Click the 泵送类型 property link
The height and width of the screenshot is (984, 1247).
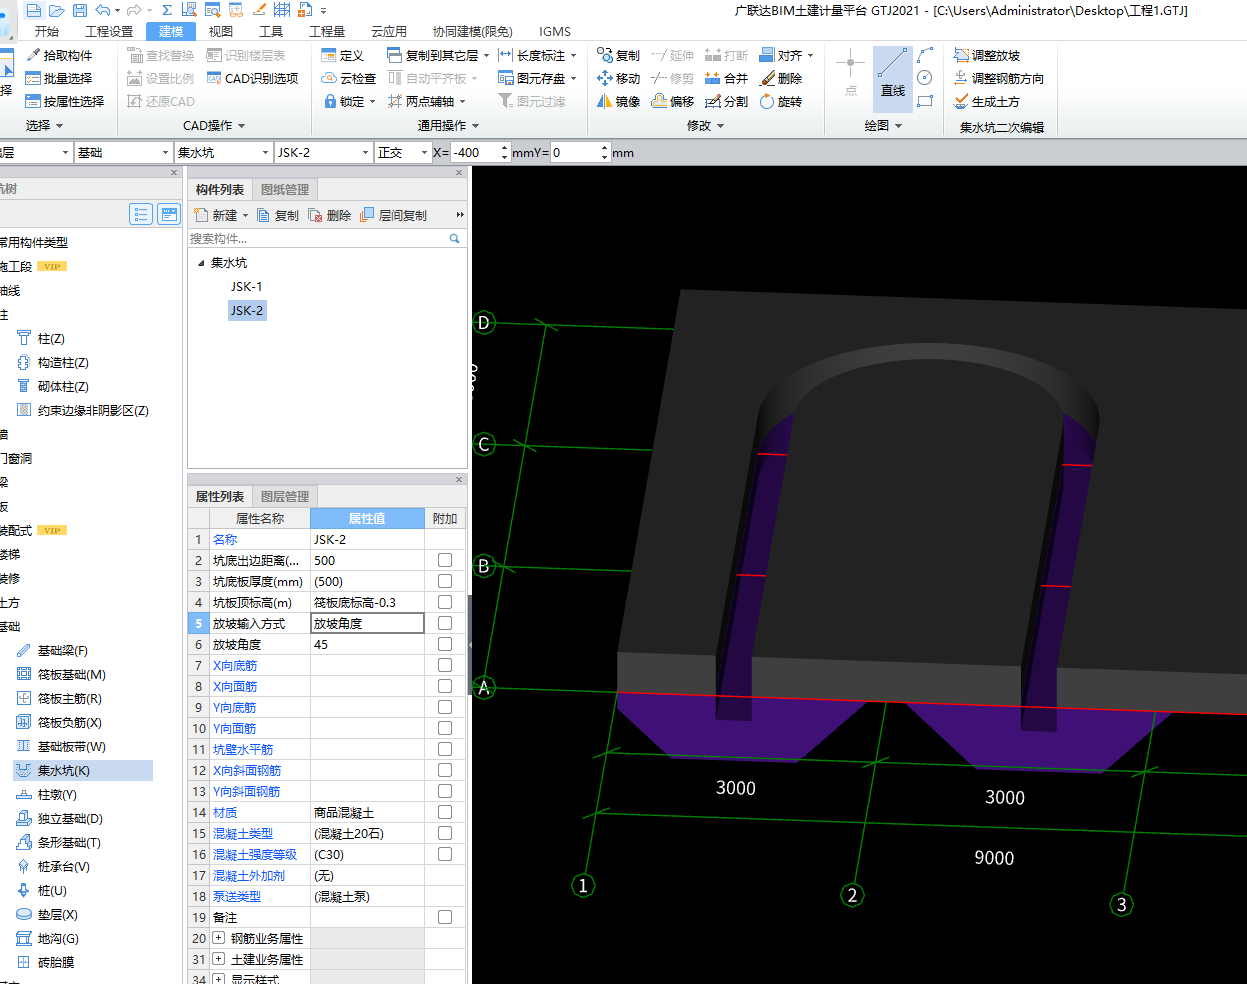tap(237, 896)
